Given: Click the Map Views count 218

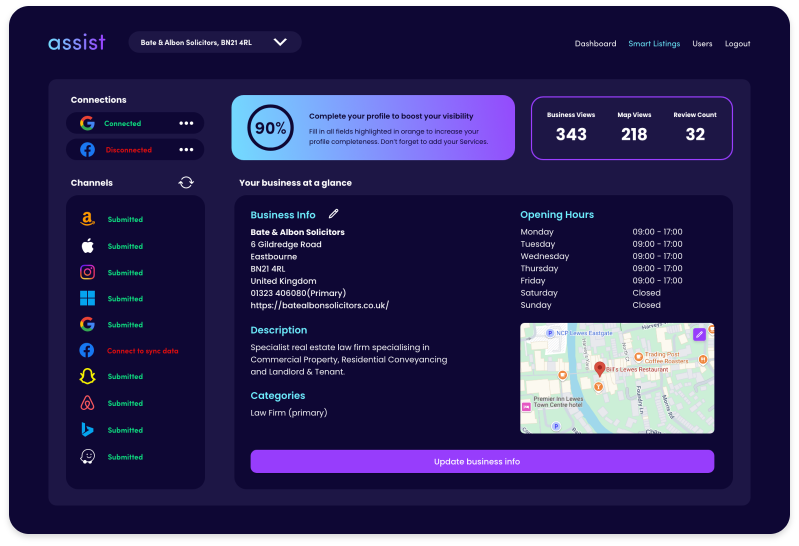Looking at the screenshot, I should (634, 134).
